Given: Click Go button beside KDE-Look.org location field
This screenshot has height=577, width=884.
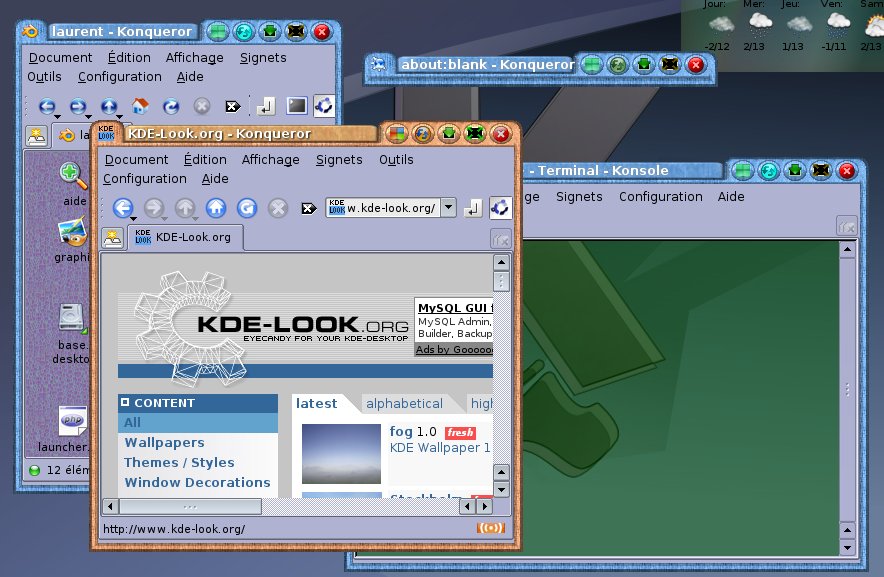Looking at the screenshot, I should (473, 208).
